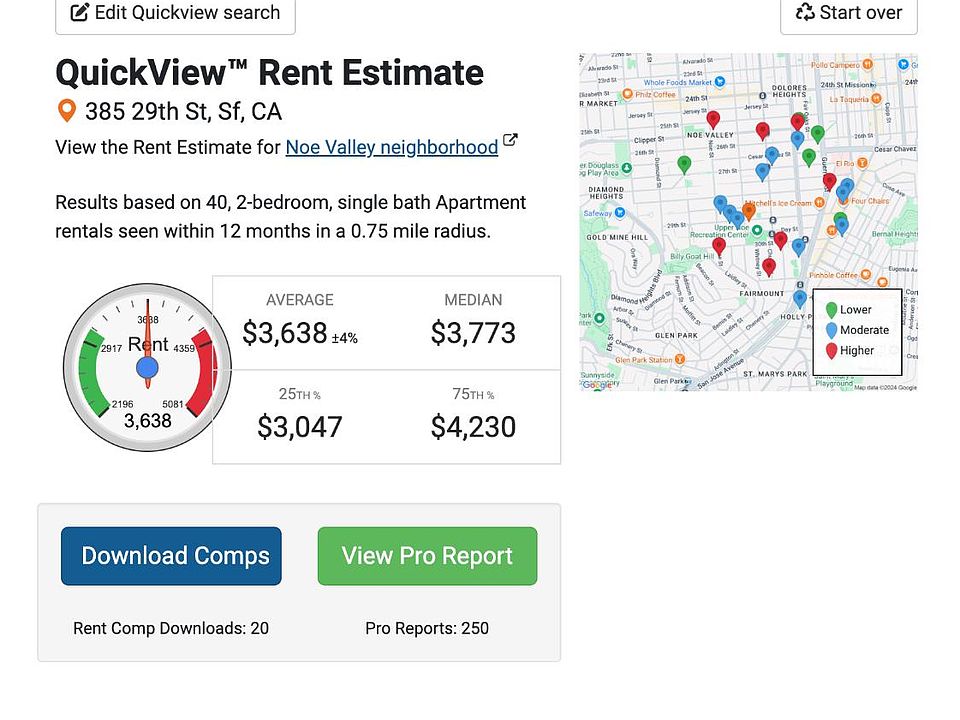Select the Mitchell's Ice Cream restaurant icon

[x=819, y=203]
